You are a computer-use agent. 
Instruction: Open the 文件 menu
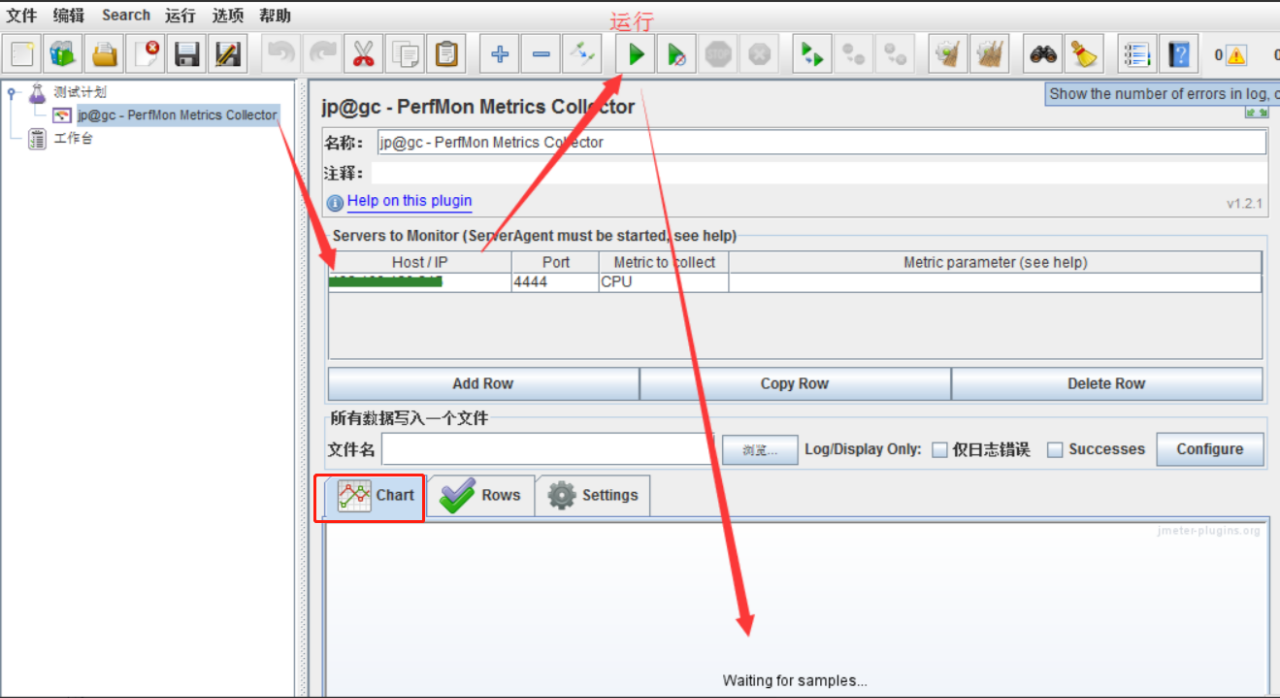[22, 15]
